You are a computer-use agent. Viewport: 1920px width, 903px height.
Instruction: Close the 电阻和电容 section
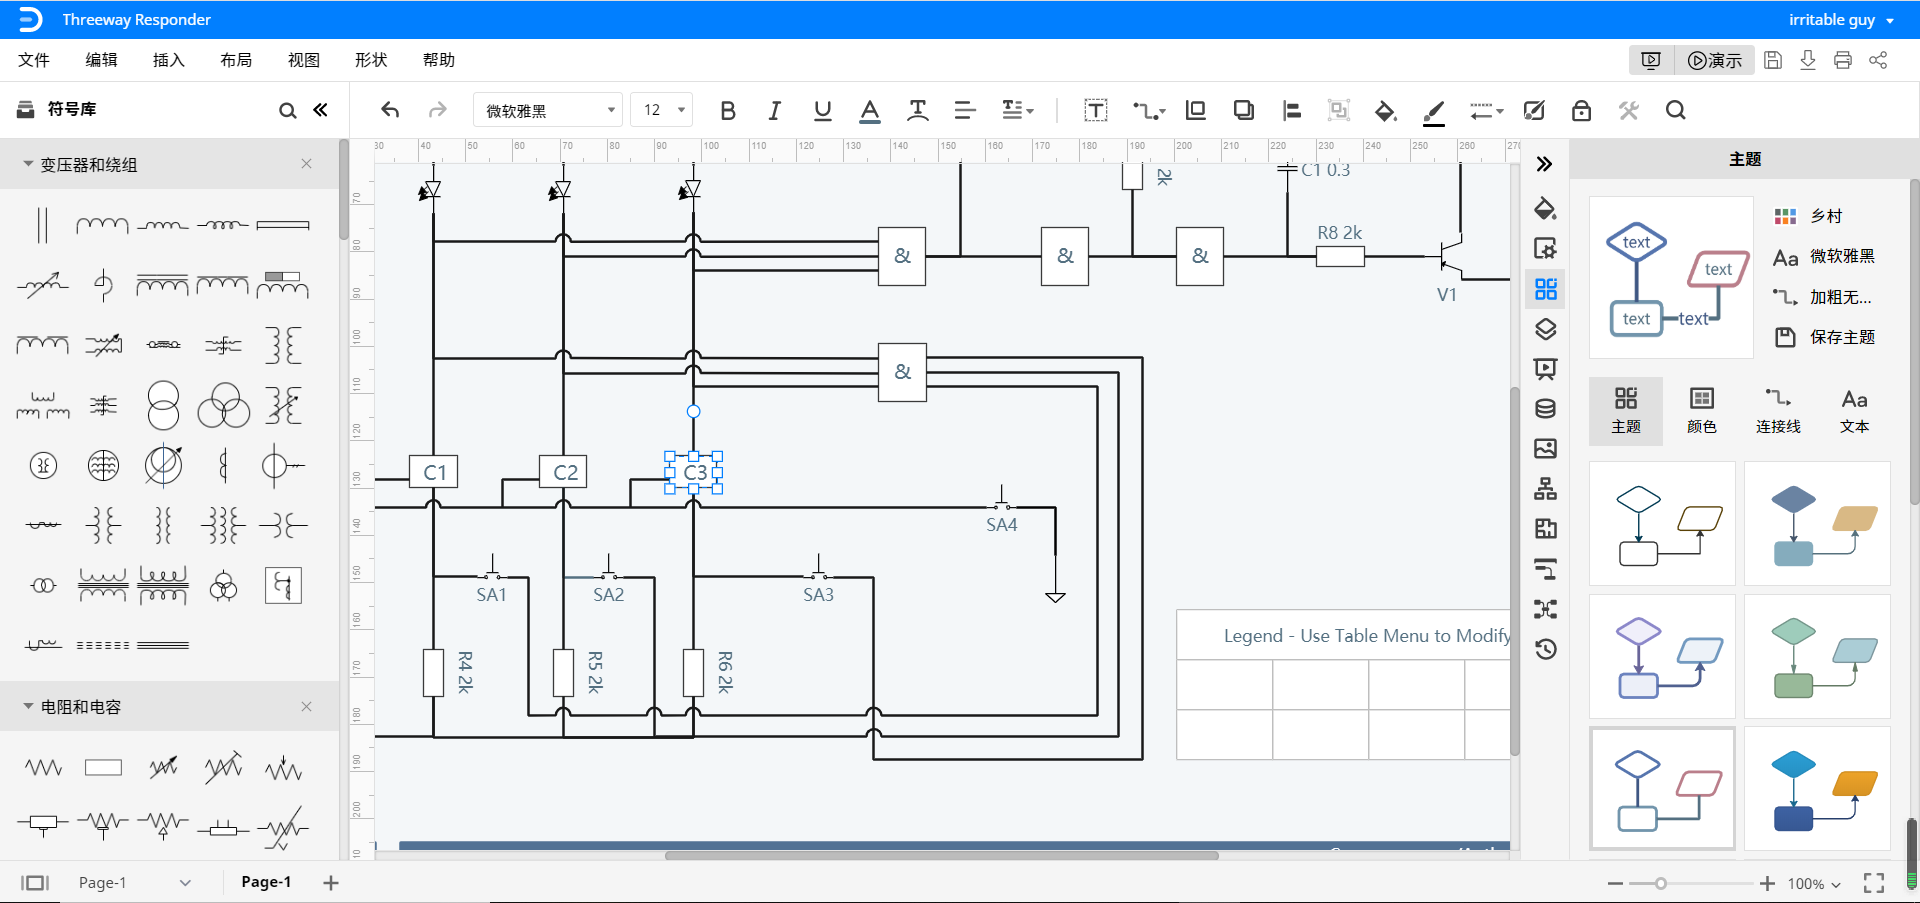pos(306,706)
